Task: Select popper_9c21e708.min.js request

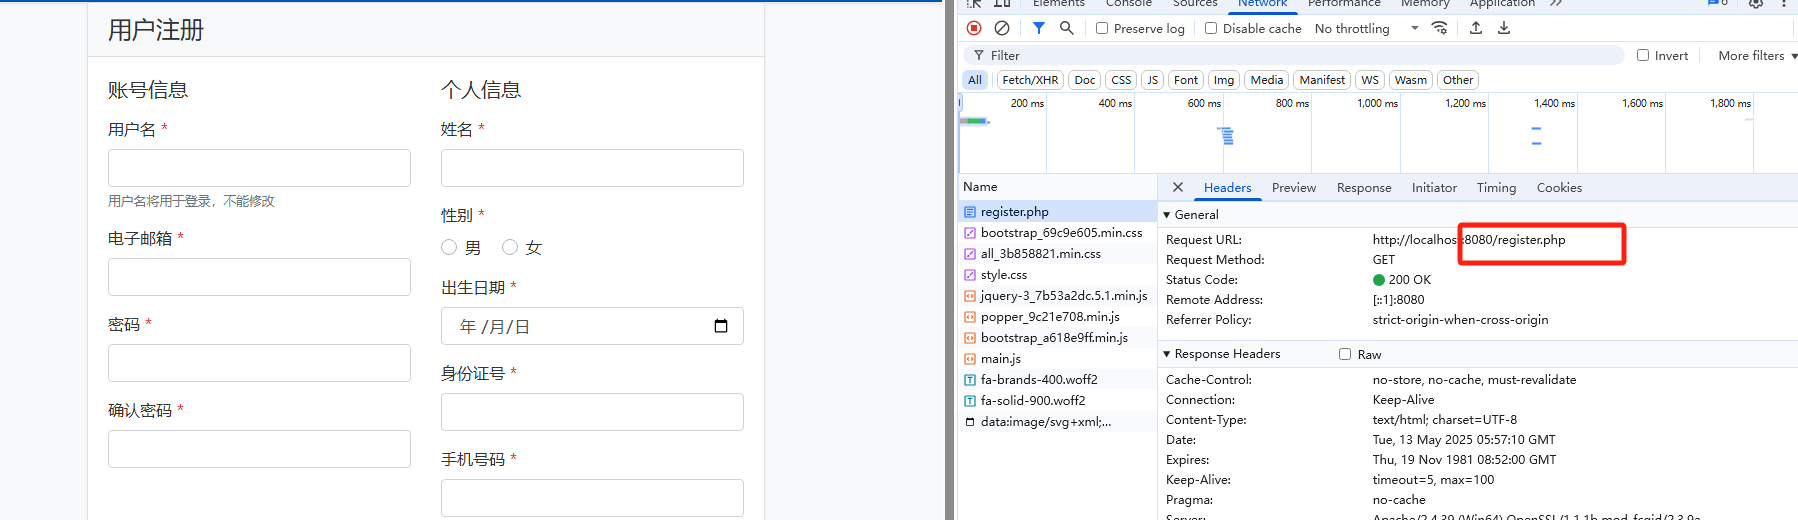Action: coord(1057,316)
